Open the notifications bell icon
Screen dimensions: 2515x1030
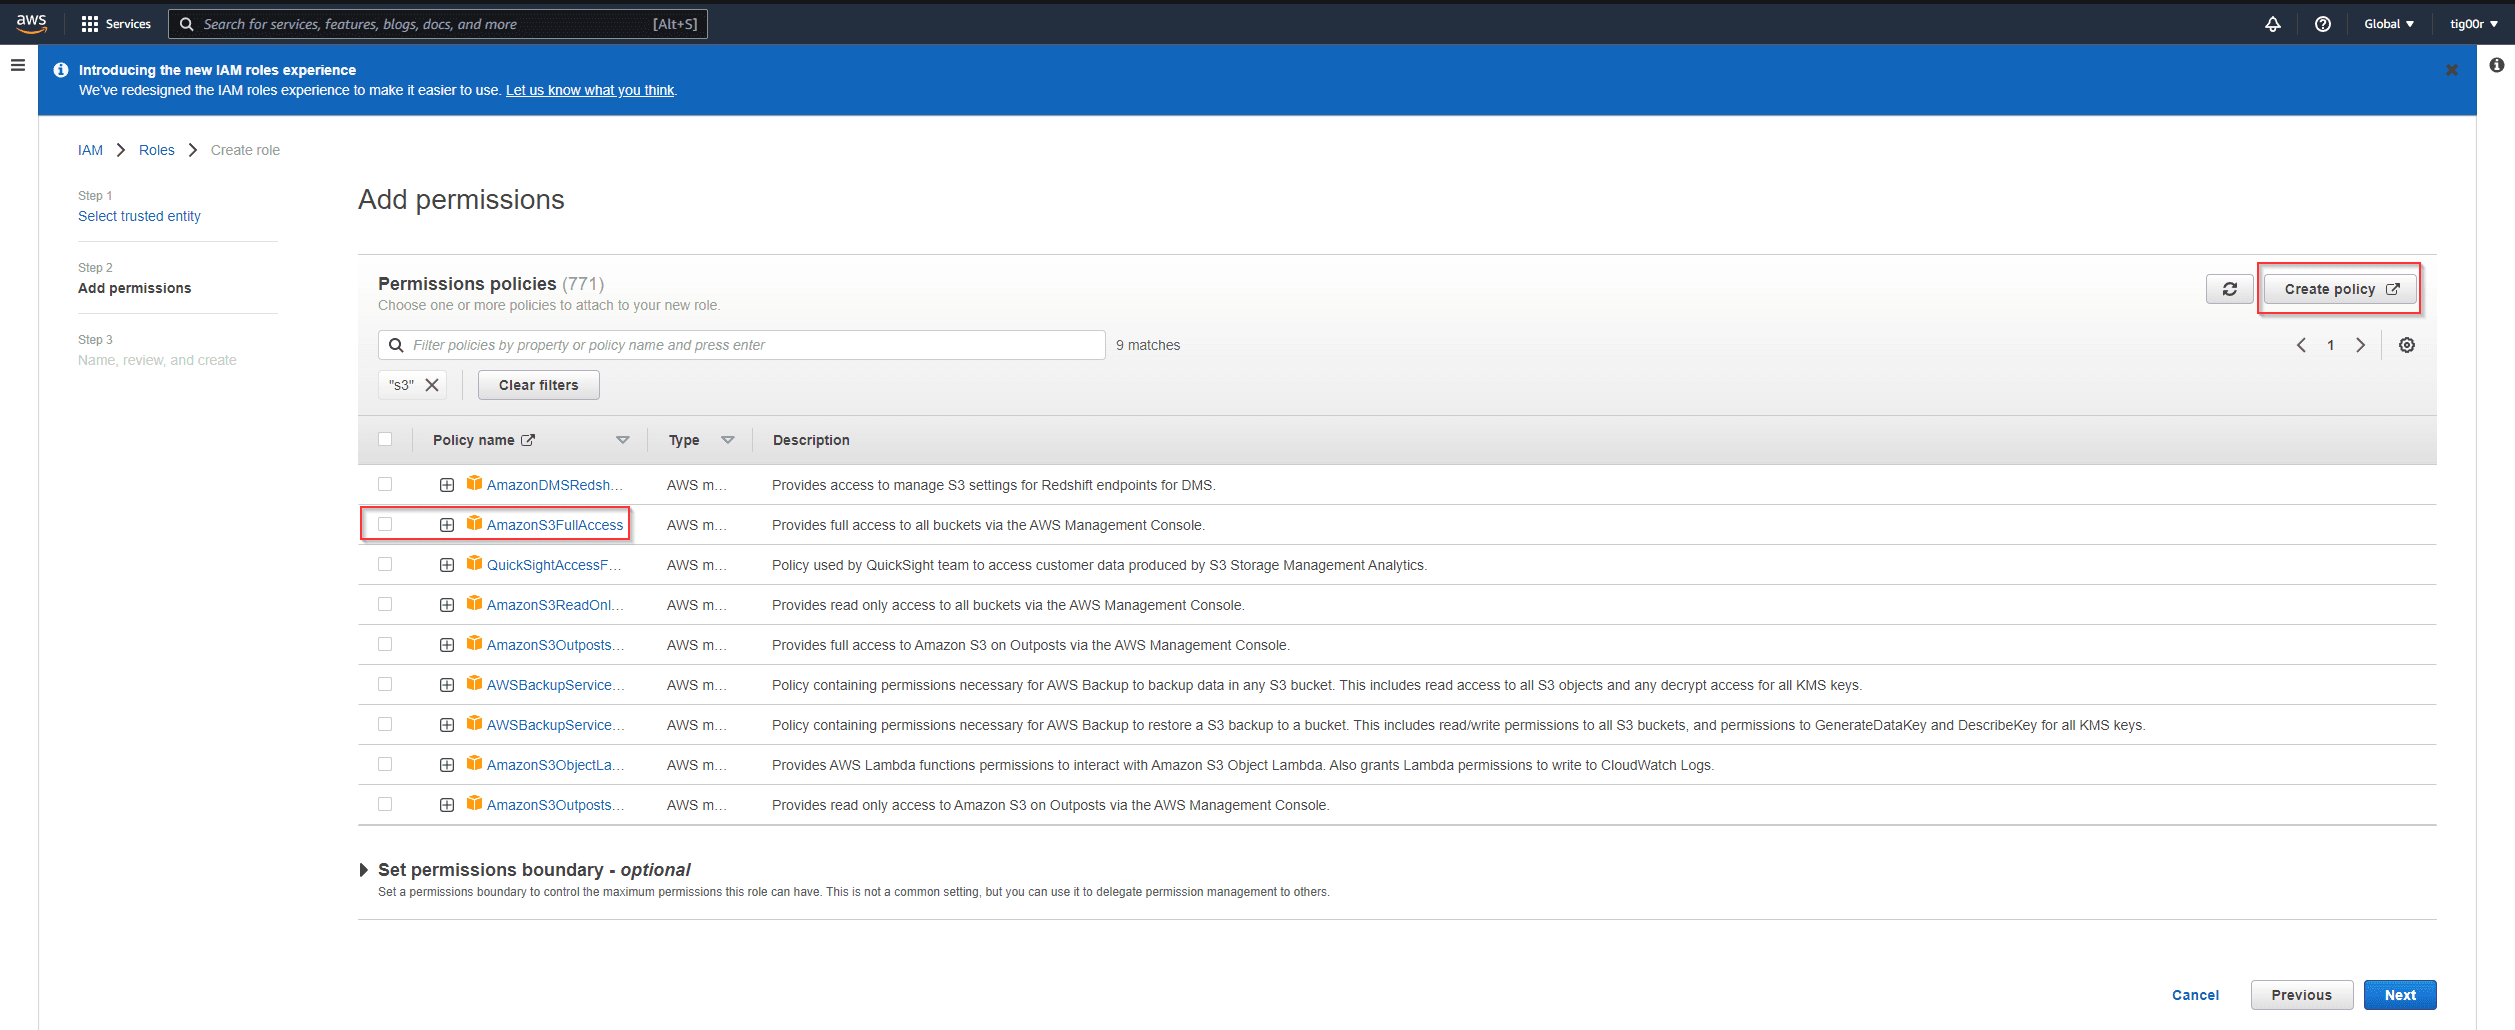tap(2273, 24)
